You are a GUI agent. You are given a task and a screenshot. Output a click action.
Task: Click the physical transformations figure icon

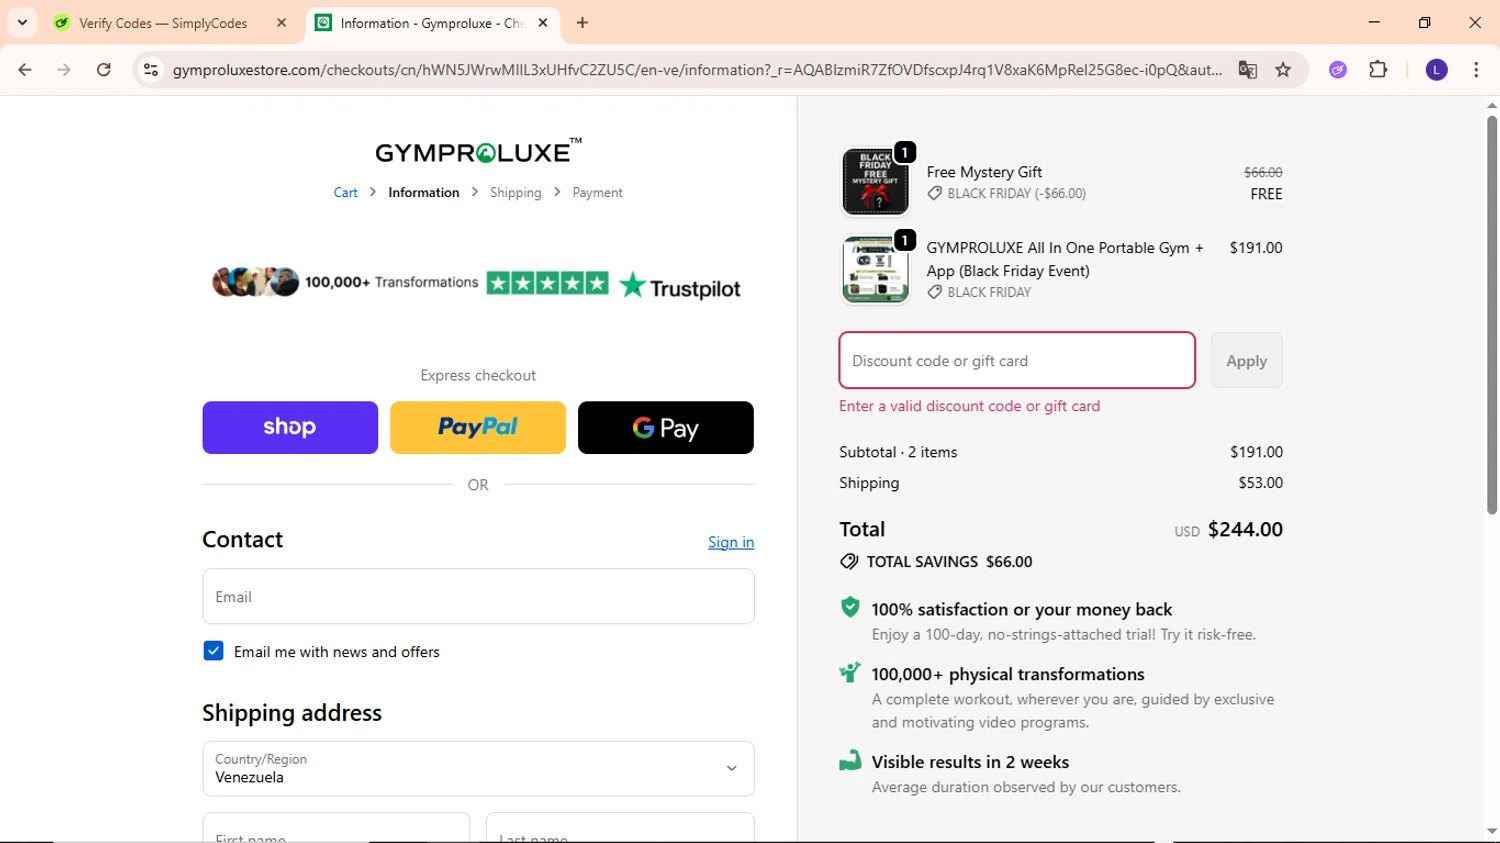point(850,673)
